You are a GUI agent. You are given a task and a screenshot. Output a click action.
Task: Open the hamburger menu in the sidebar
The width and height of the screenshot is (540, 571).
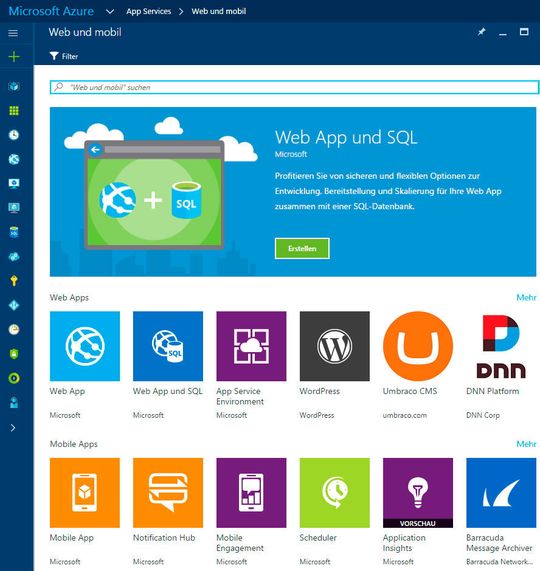[x=13, y=33]
